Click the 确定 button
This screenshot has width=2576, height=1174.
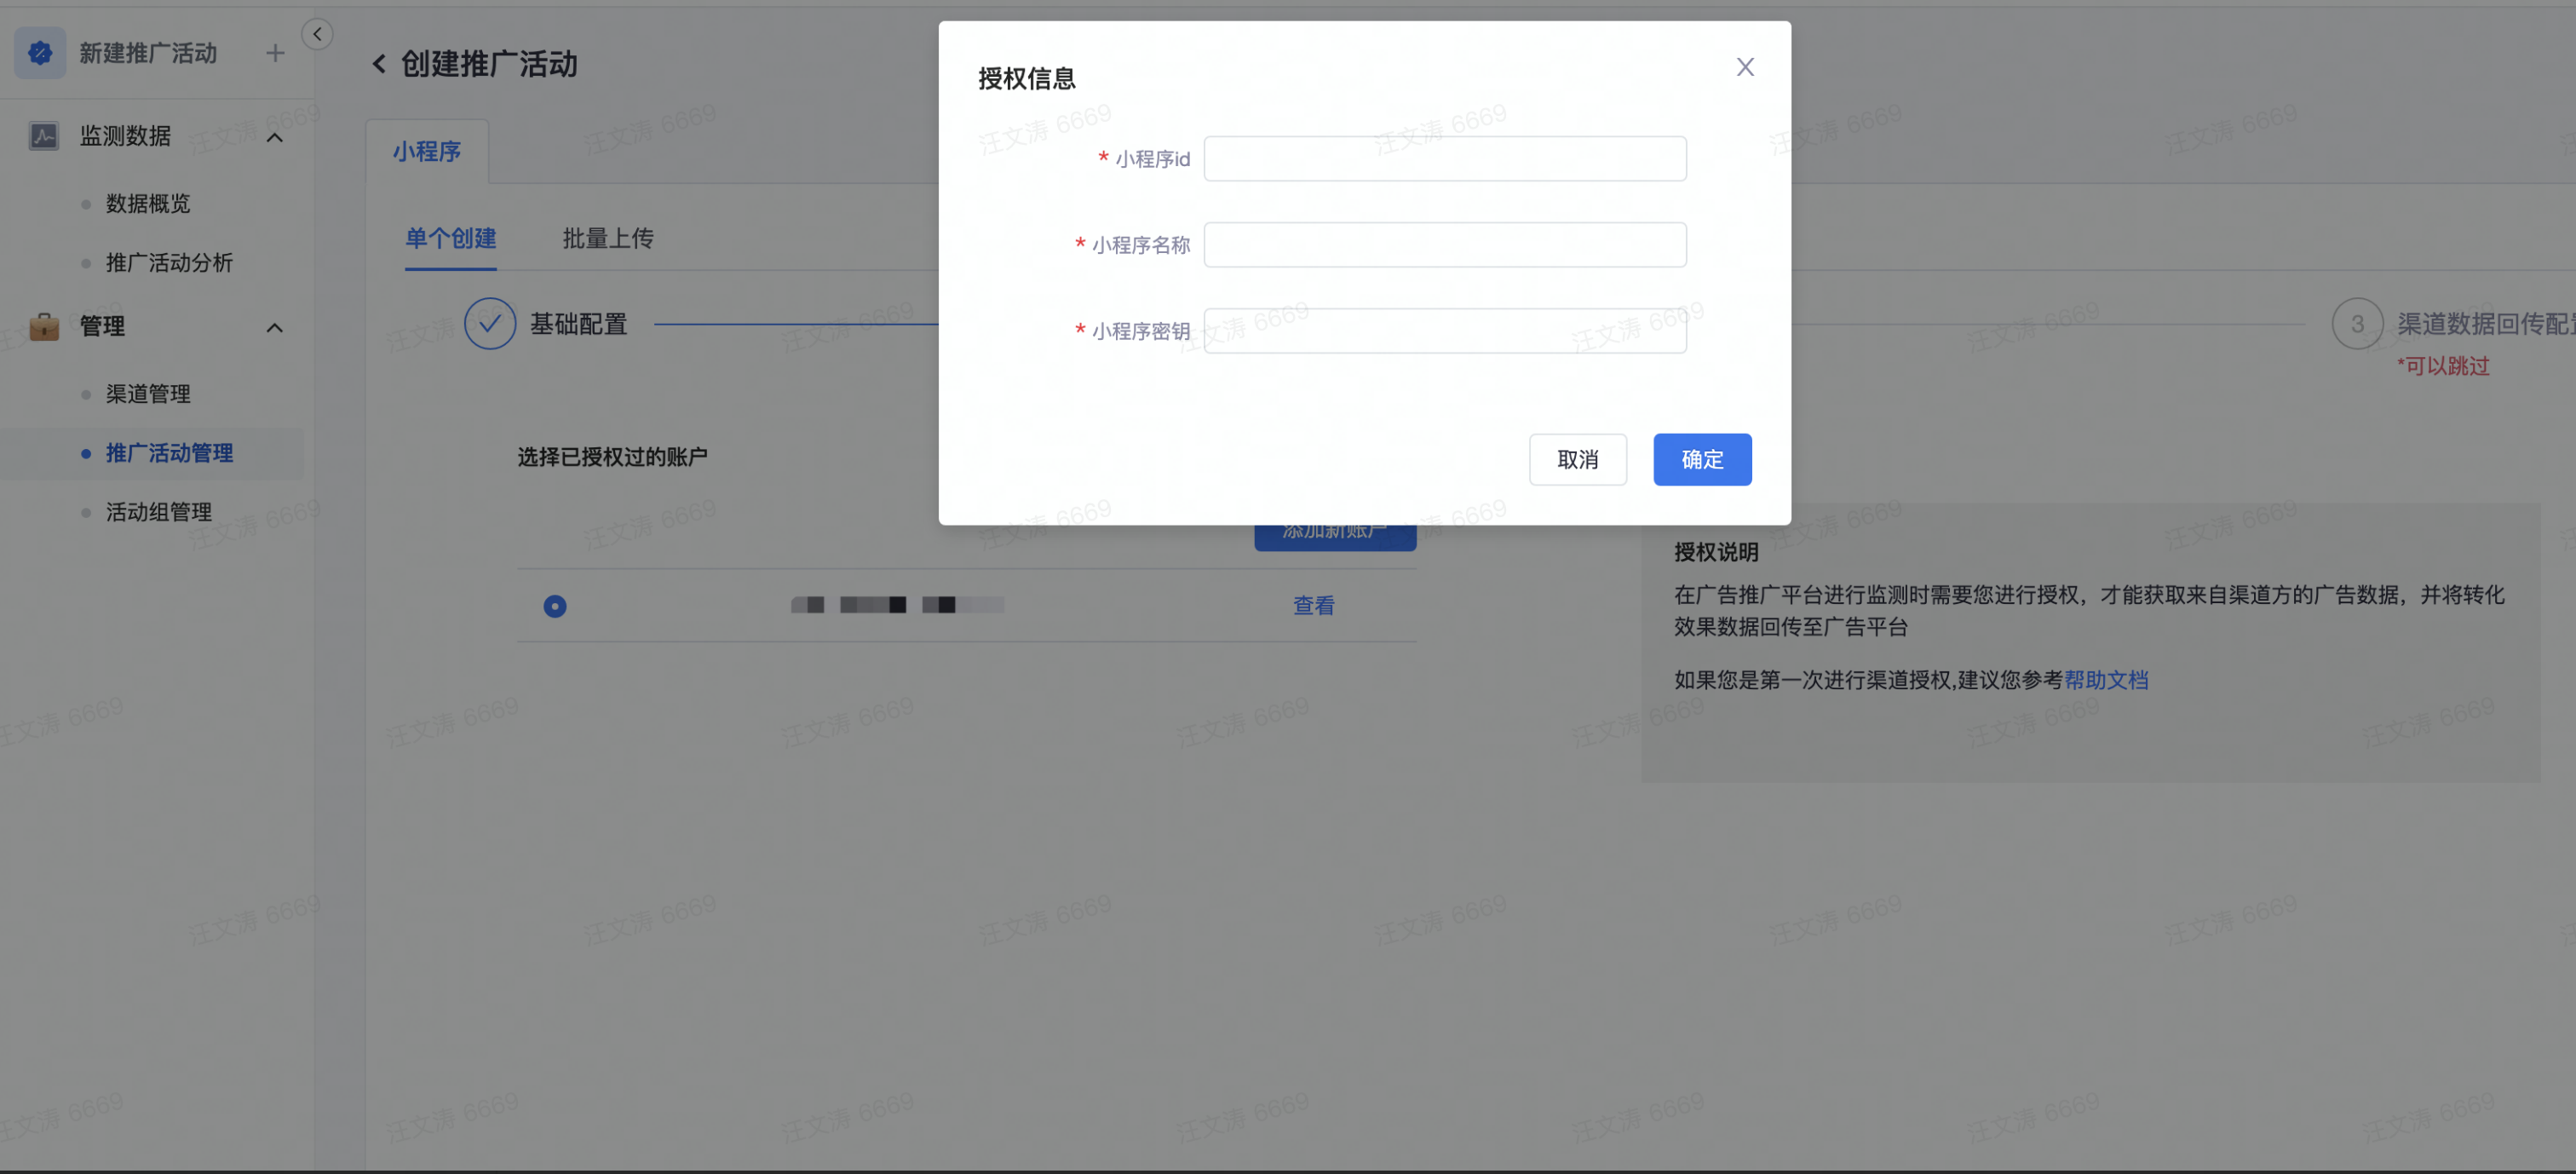pos(1702,459)
